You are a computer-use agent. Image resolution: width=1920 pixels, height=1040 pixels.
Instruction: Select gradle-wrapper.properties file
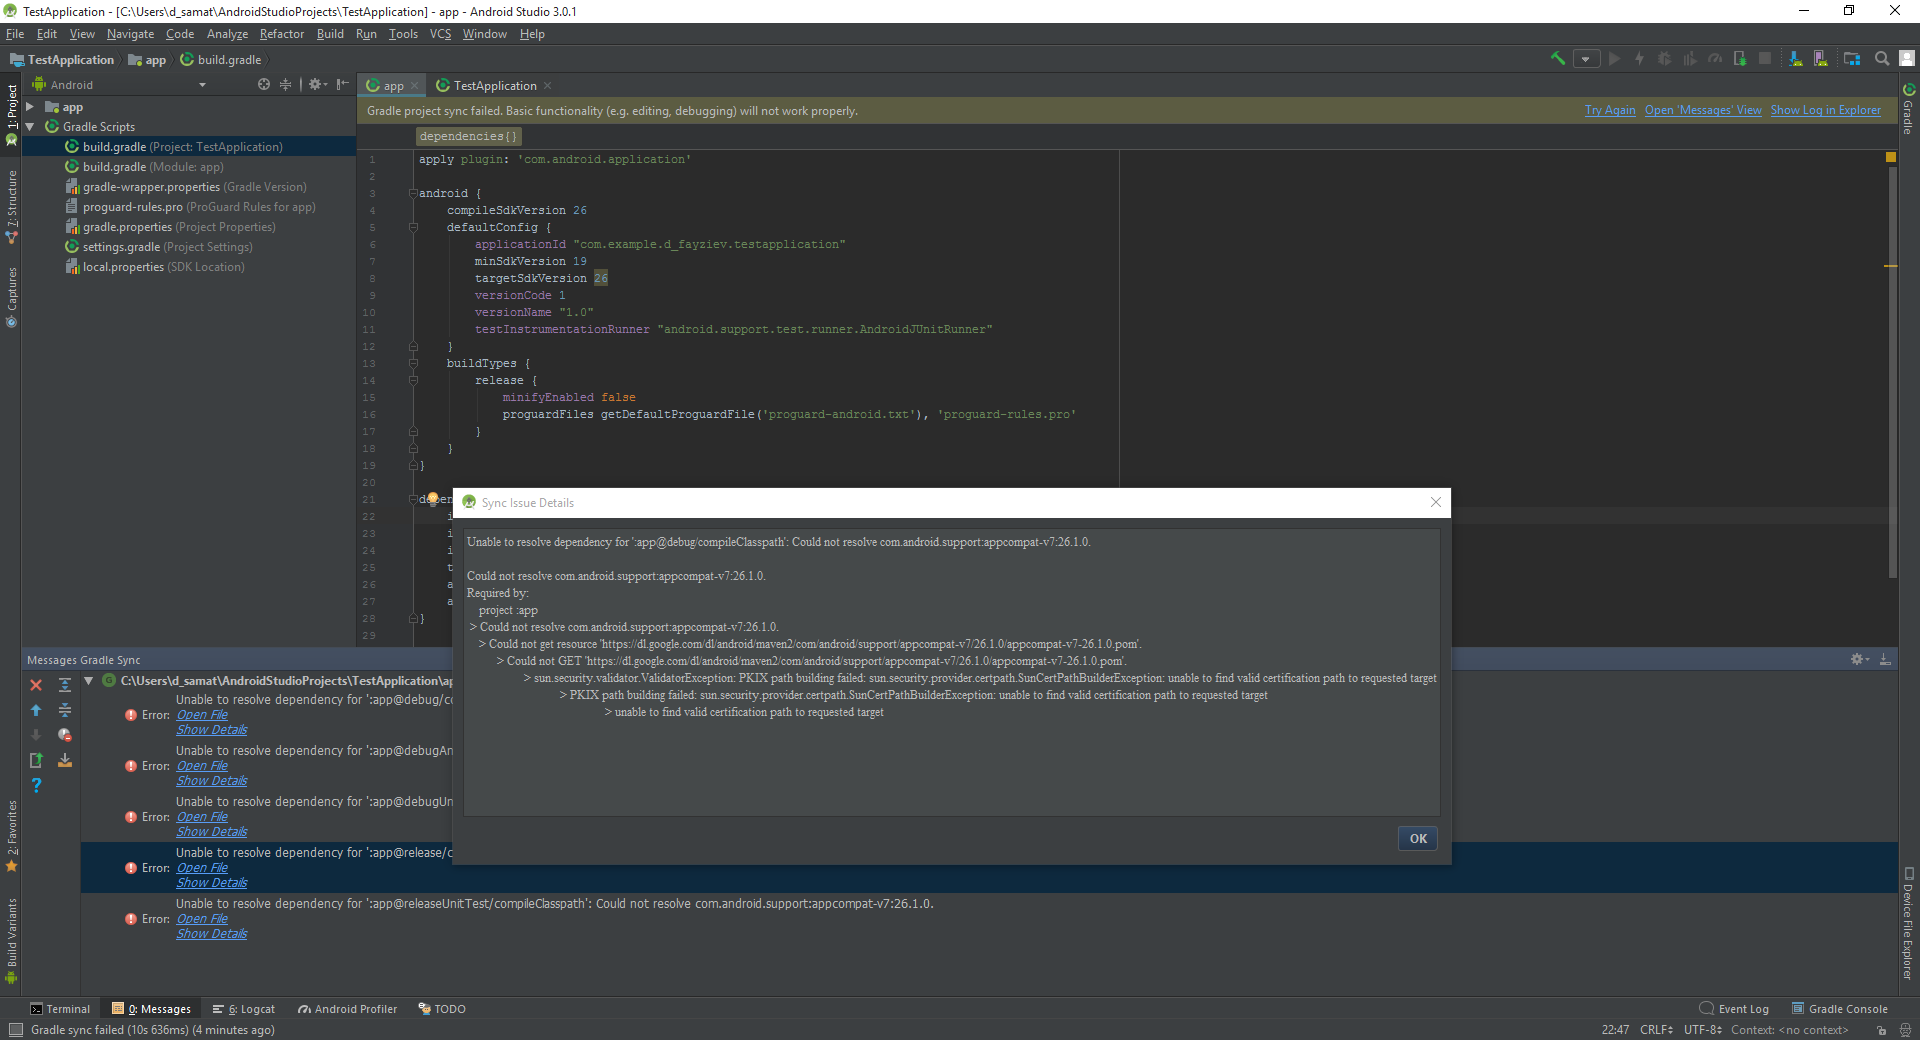[194, 187]
